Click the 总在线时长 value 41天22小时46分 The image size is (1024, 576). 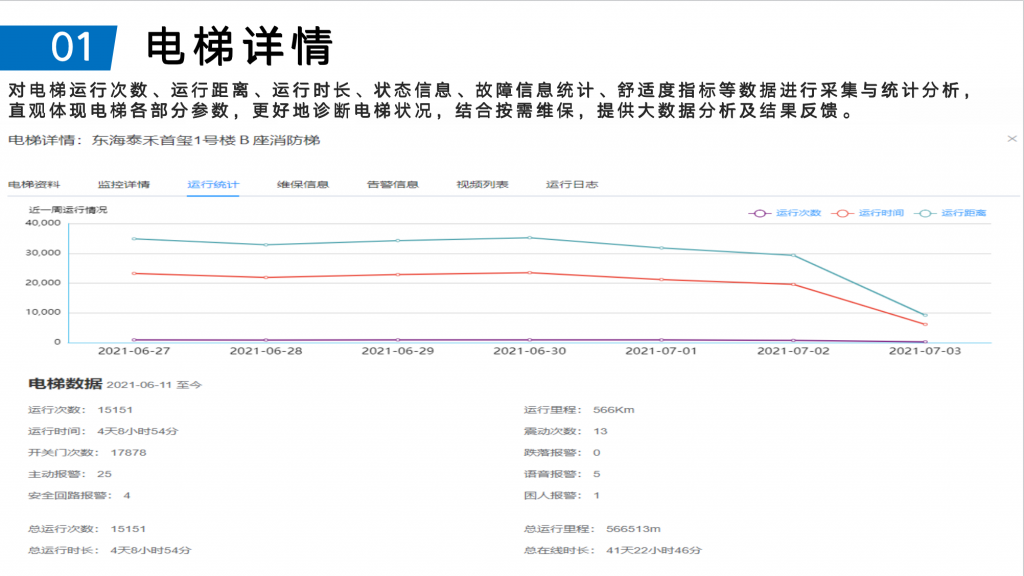coord(654,551)
